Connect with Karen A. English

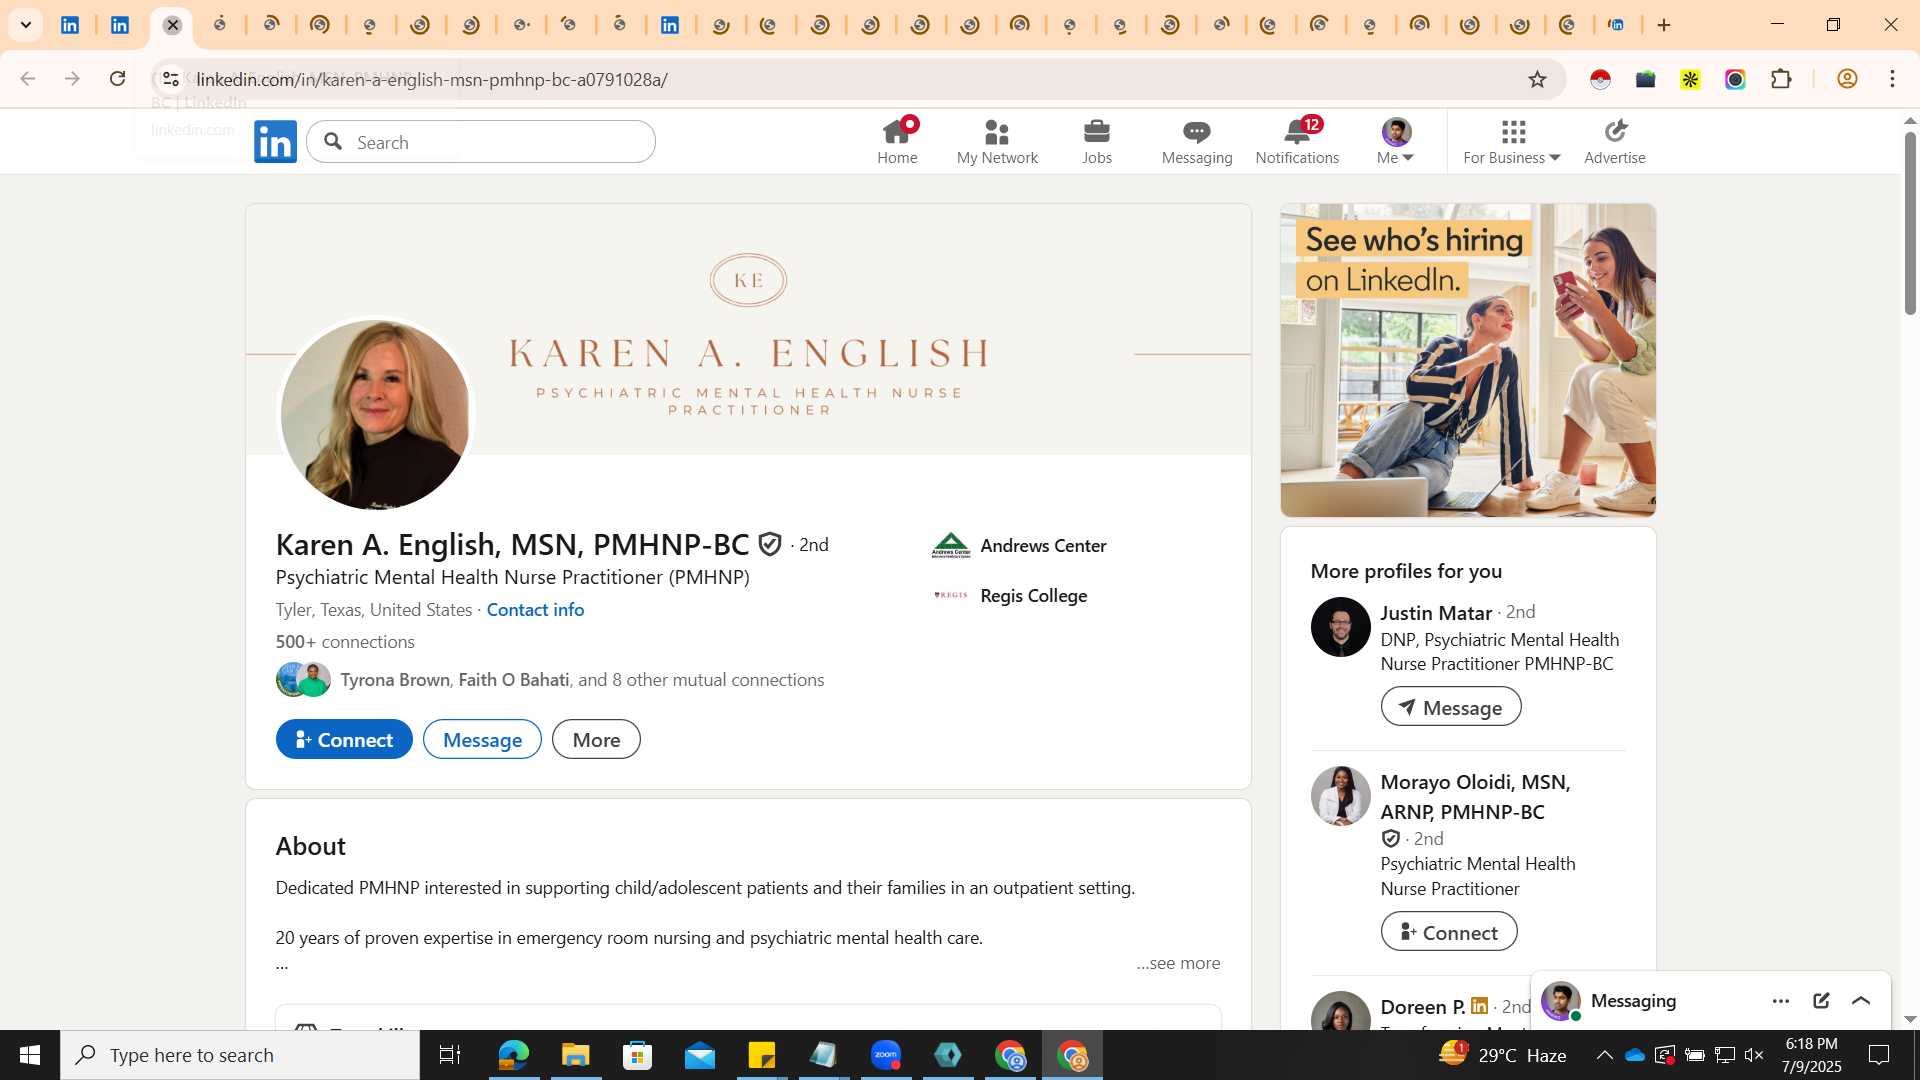(344, 740)
